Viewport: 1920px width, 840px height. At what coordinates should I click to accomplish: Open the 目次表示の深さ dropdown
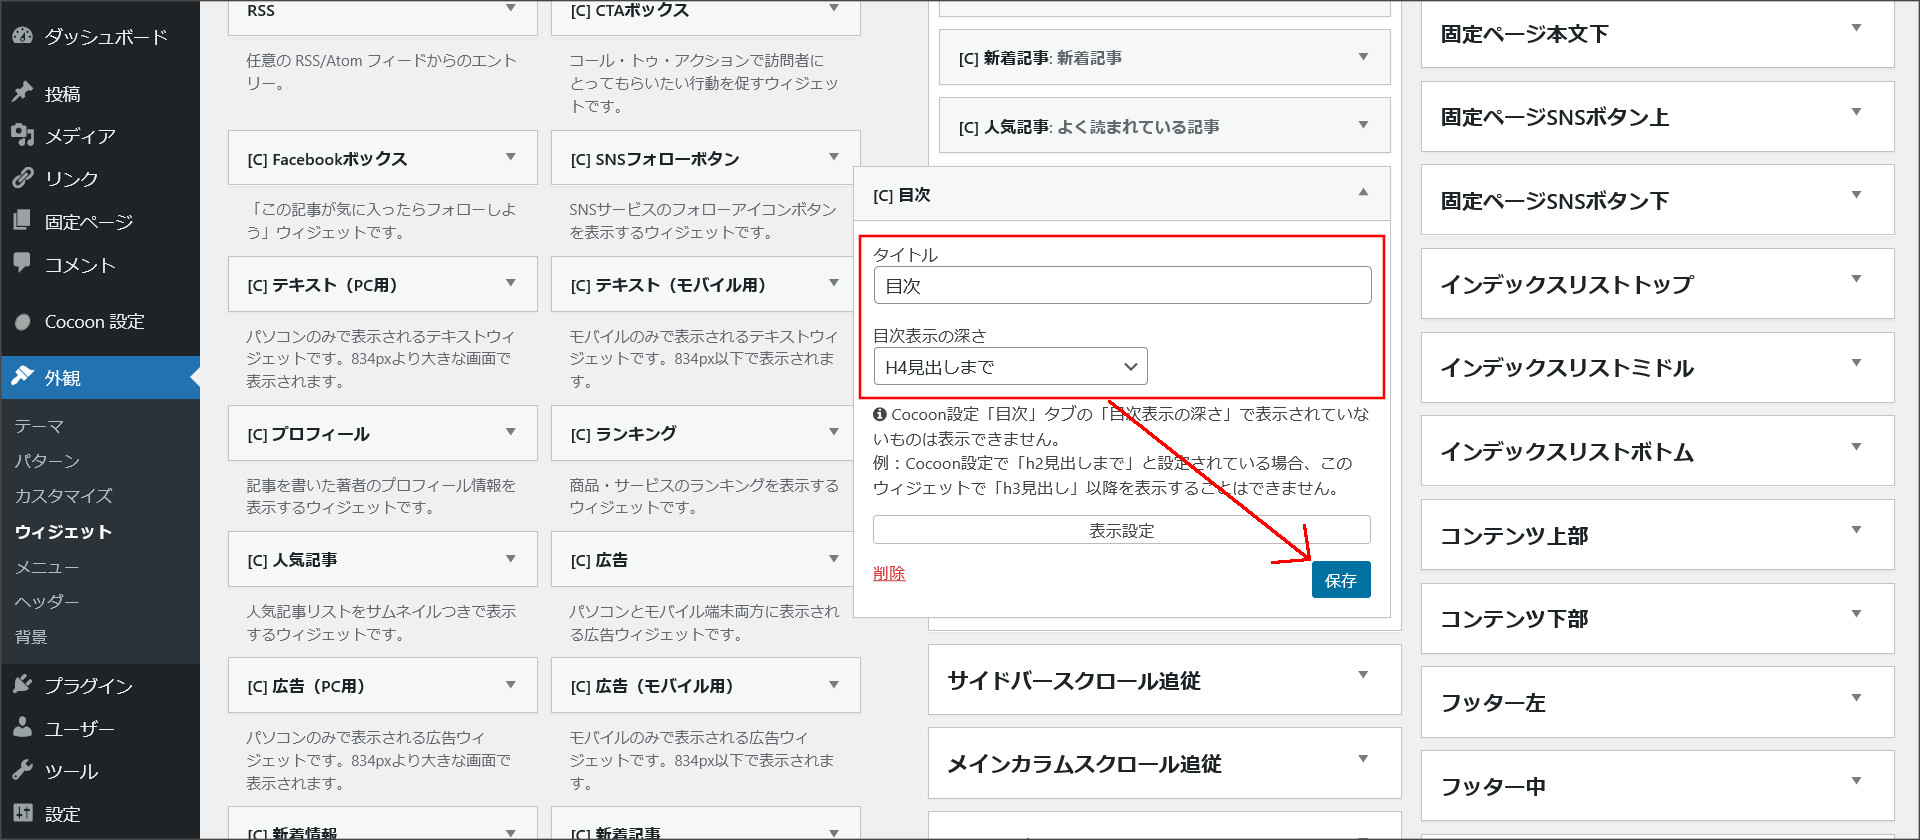1010,366
